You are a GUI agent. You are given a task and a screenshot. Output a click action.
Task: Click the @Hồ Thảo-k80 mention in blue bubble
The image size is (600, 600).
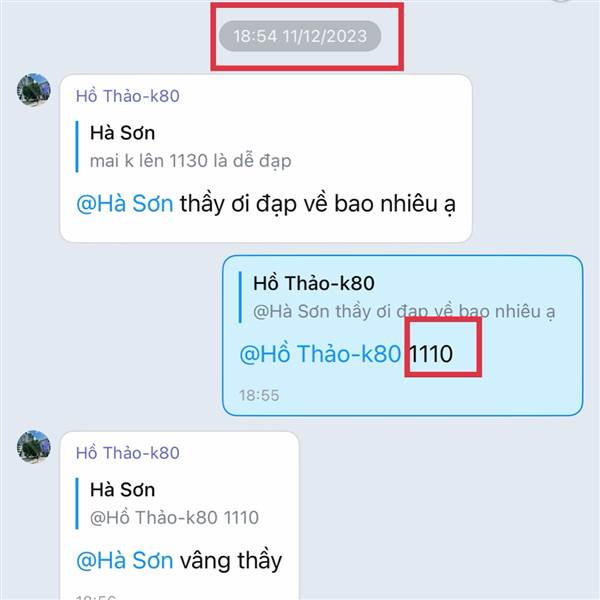tap(320, 354)
